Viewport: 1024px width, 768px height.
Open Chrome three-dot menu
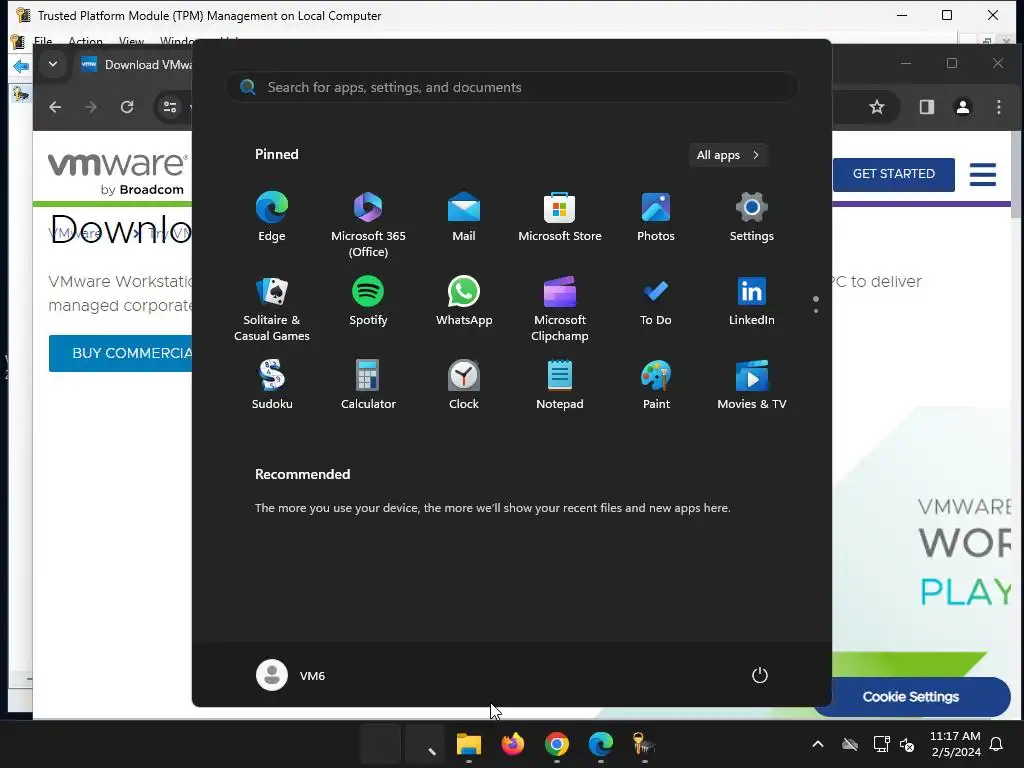point(999,107)
